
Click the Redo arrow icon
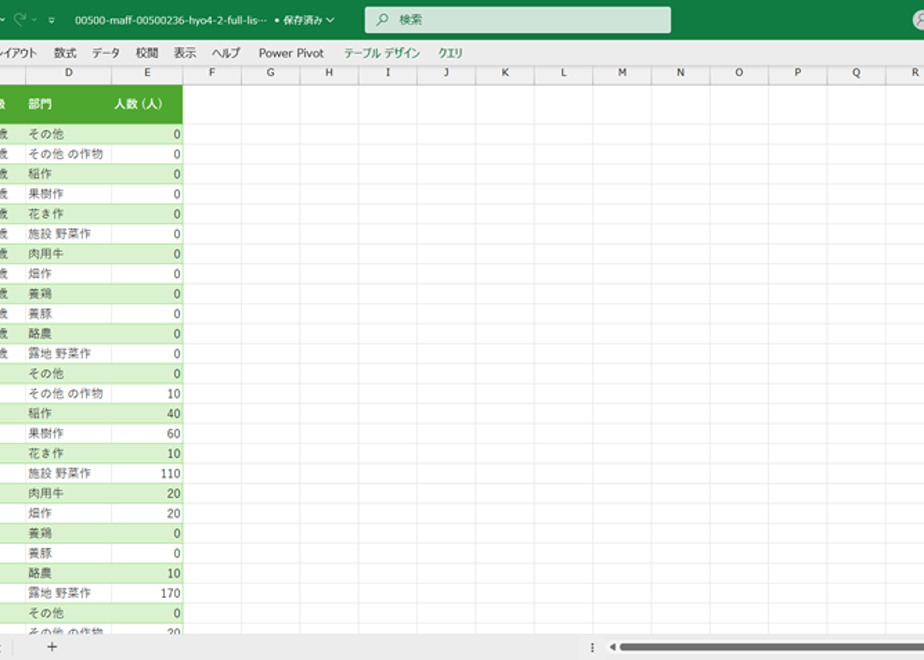20,19
